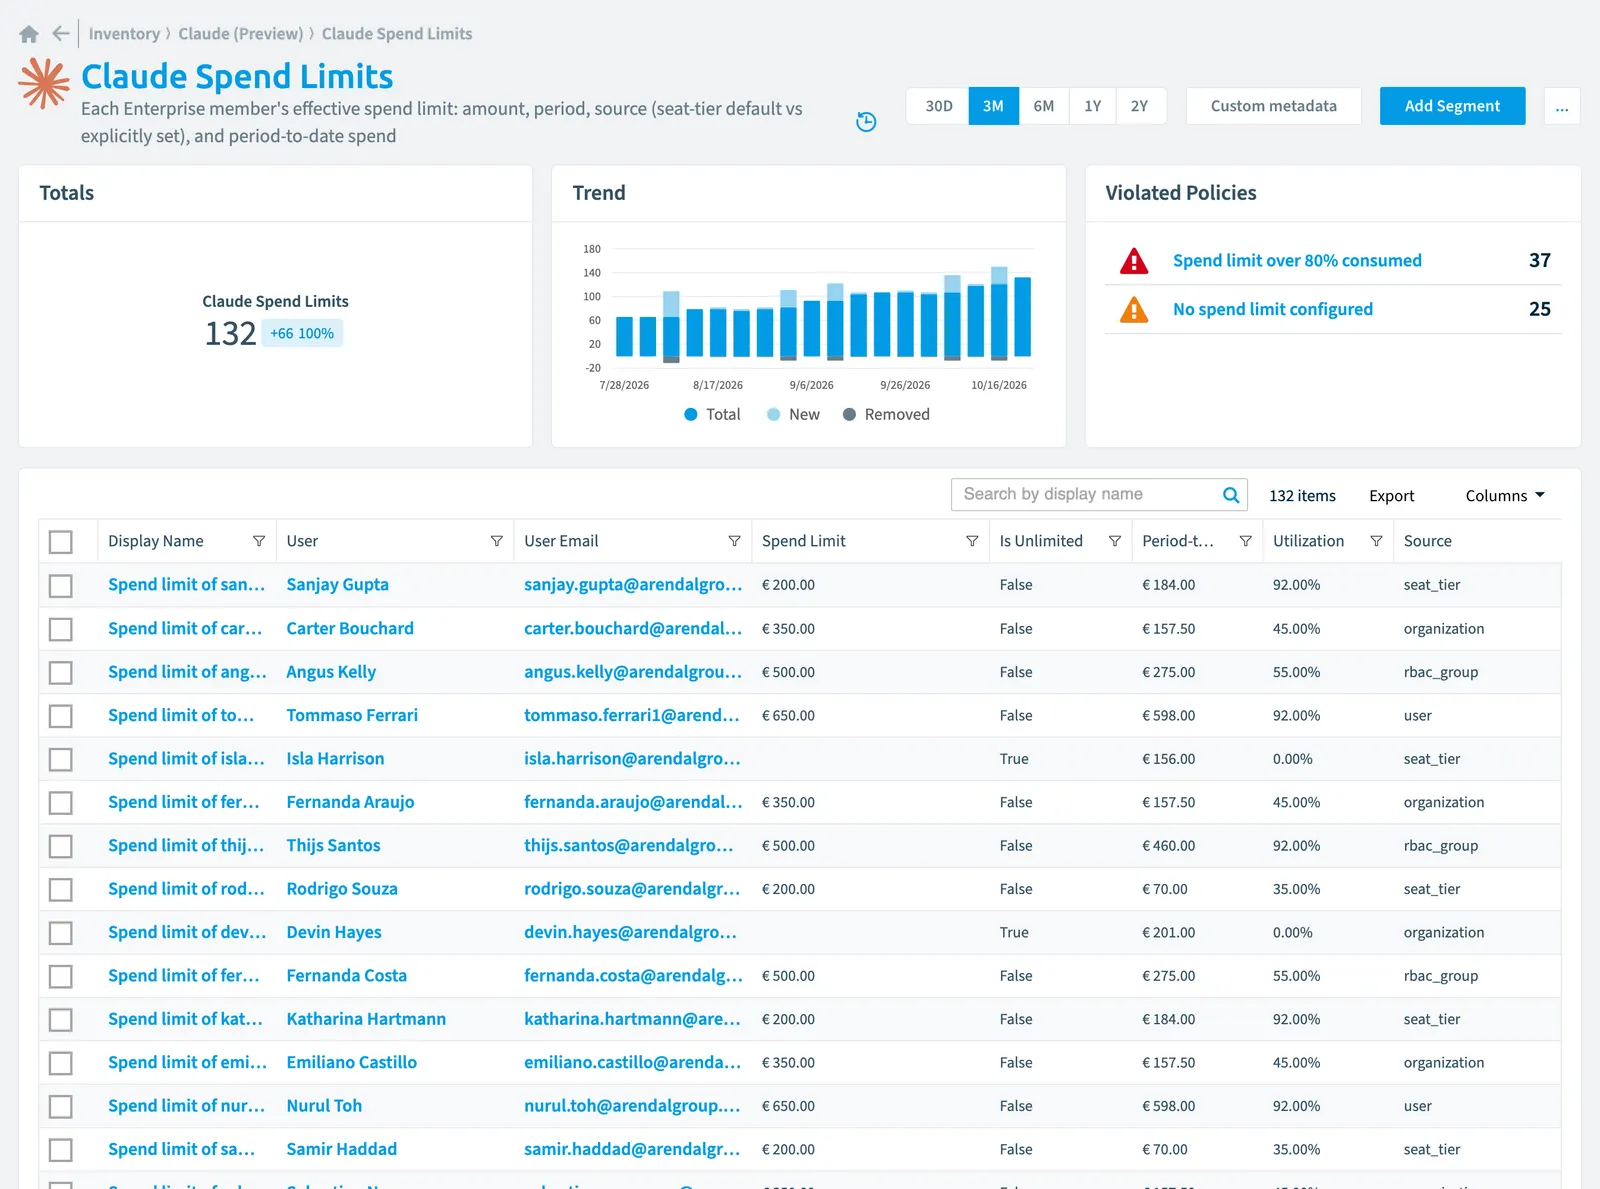The height and width of the screenshot is (1189, 1600).
Task: Click the Export button
Action: click(1391, 496)
